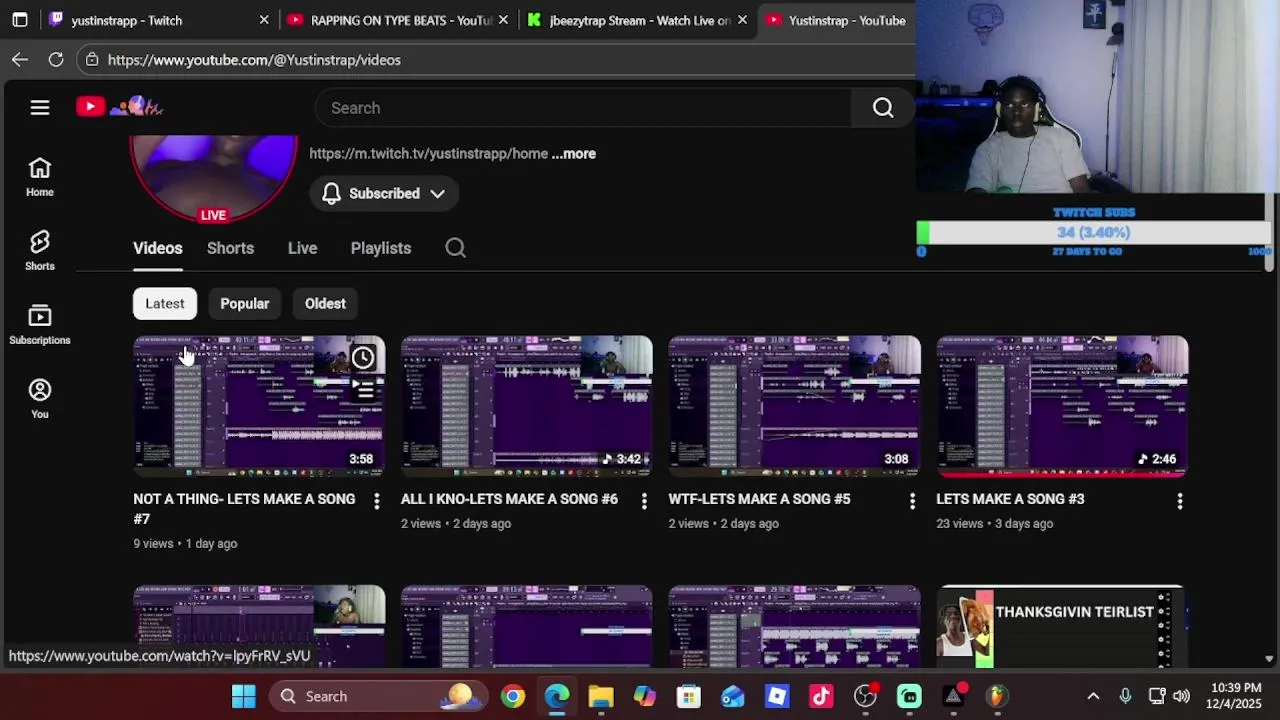Click the Watch later clock on first video
The width and height of the screenshot is (1280, 720).
[363, 357]
